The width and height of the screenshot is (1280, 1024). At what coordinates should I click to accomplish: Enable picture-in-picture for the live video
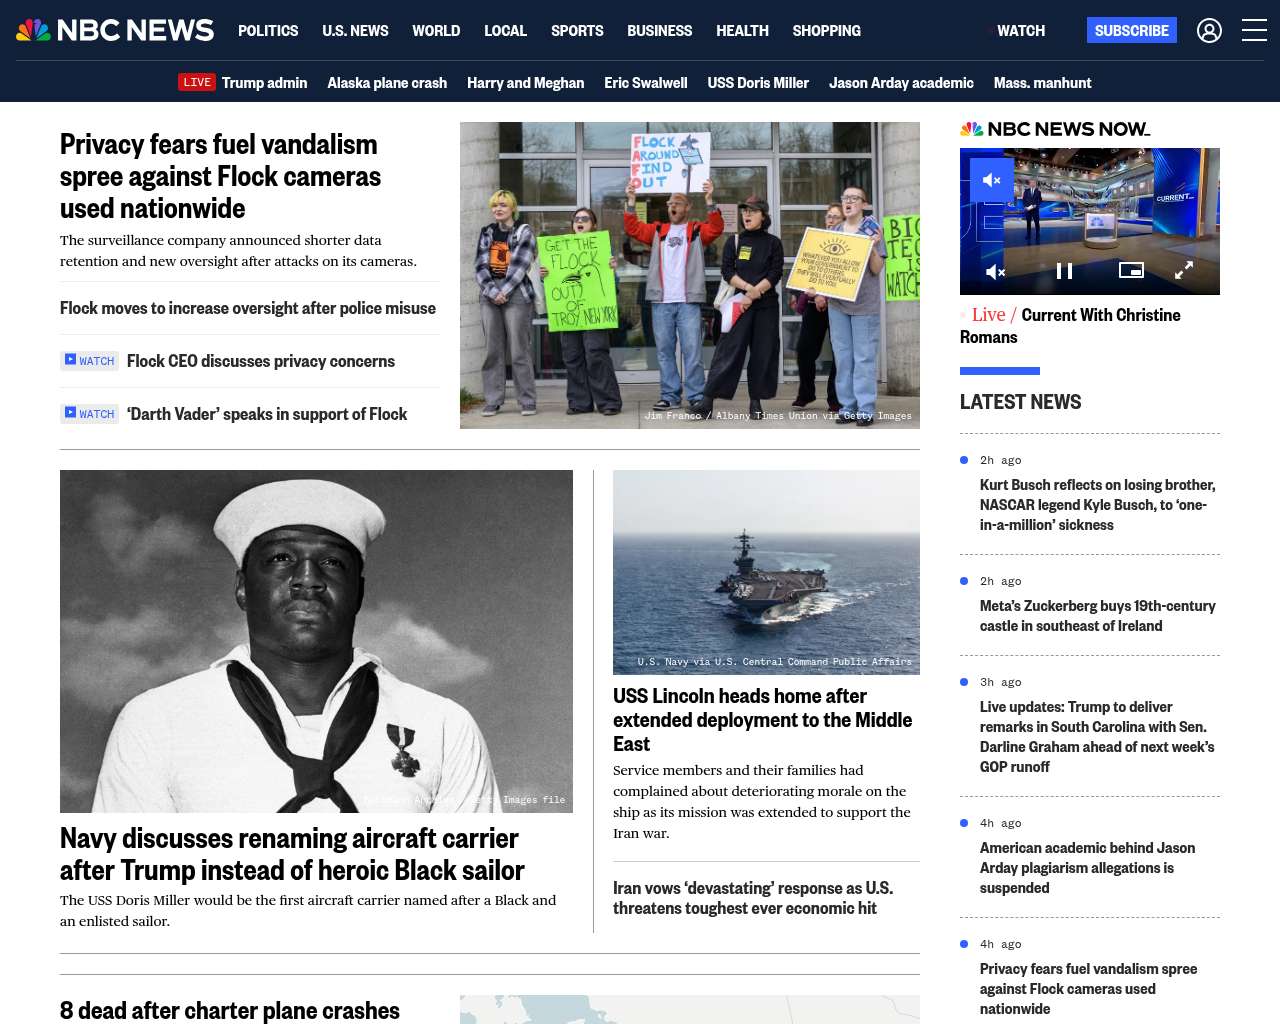[1131, 270]
